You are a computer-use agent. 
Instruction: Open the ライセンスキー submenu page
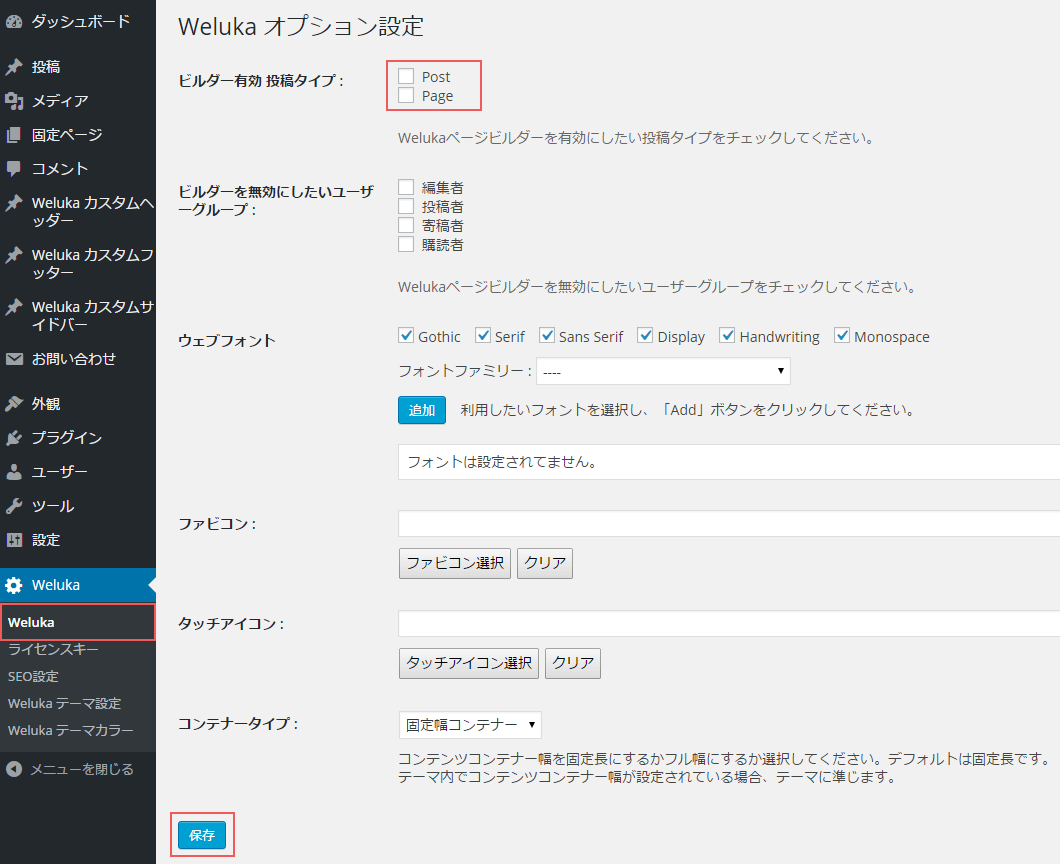(53, 649)
